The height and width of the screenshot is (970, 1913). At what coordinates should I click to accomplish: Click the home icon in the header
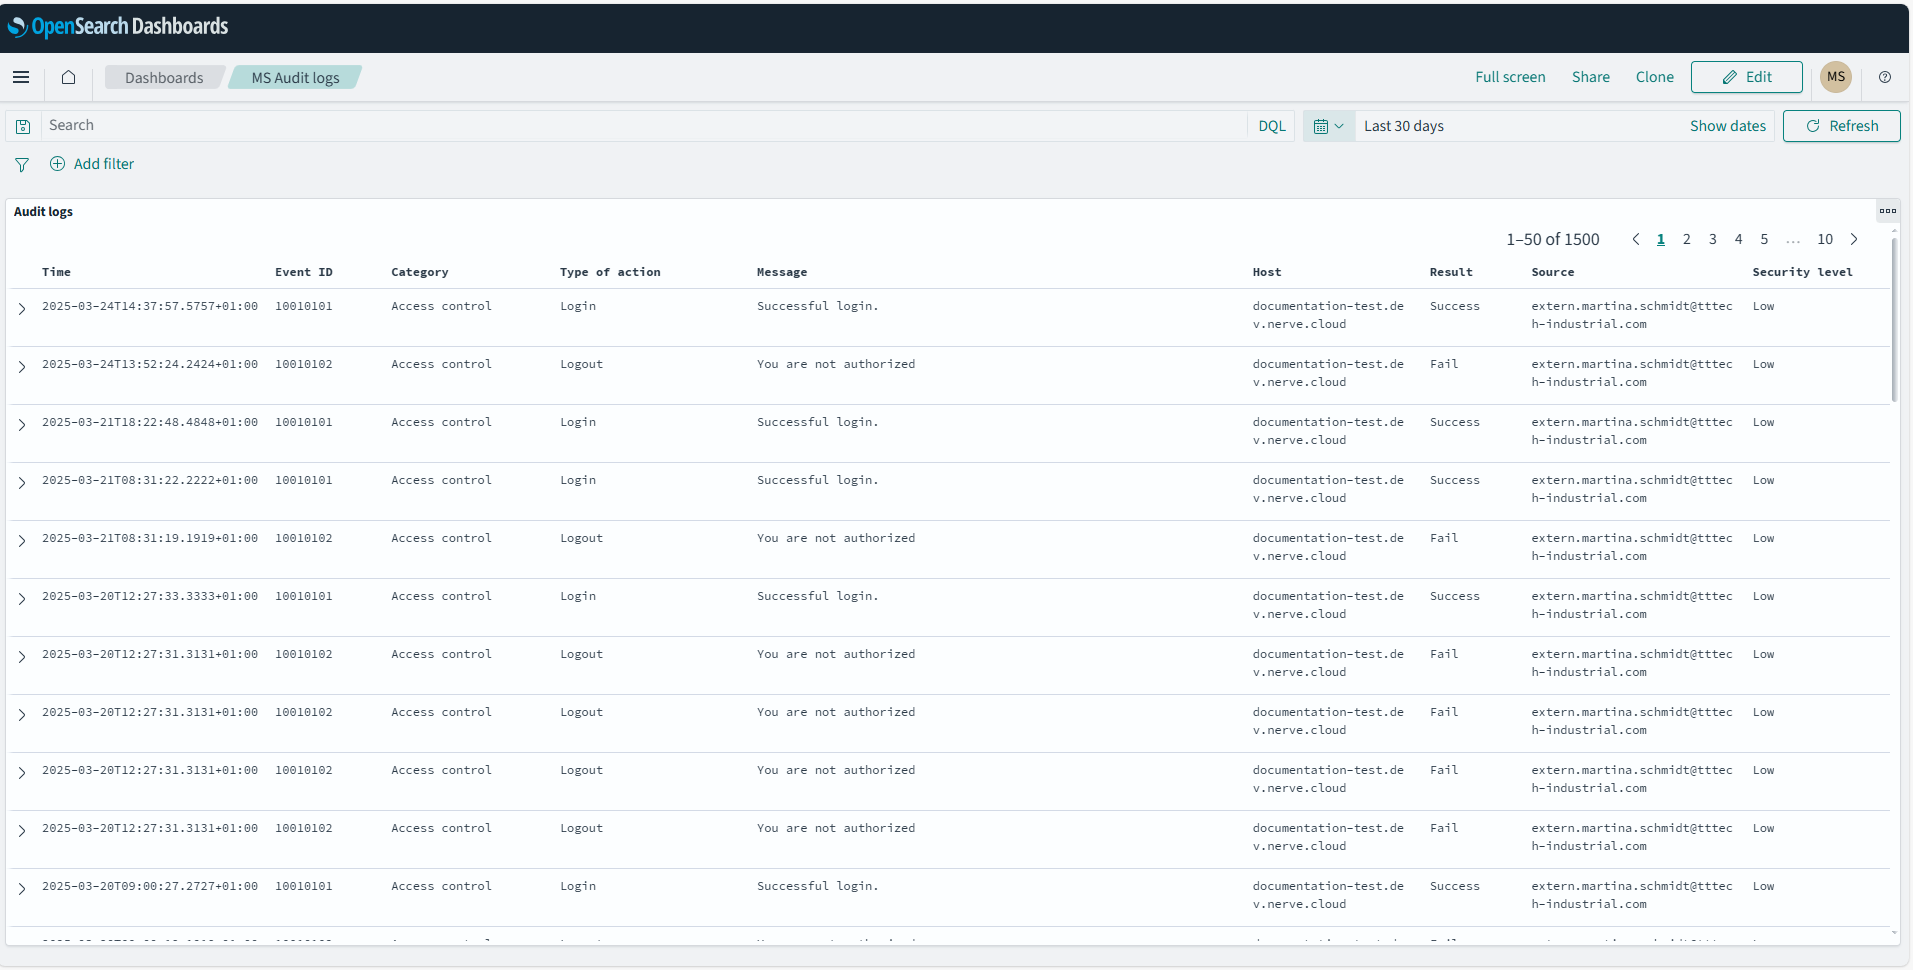[x=67, y=77]
